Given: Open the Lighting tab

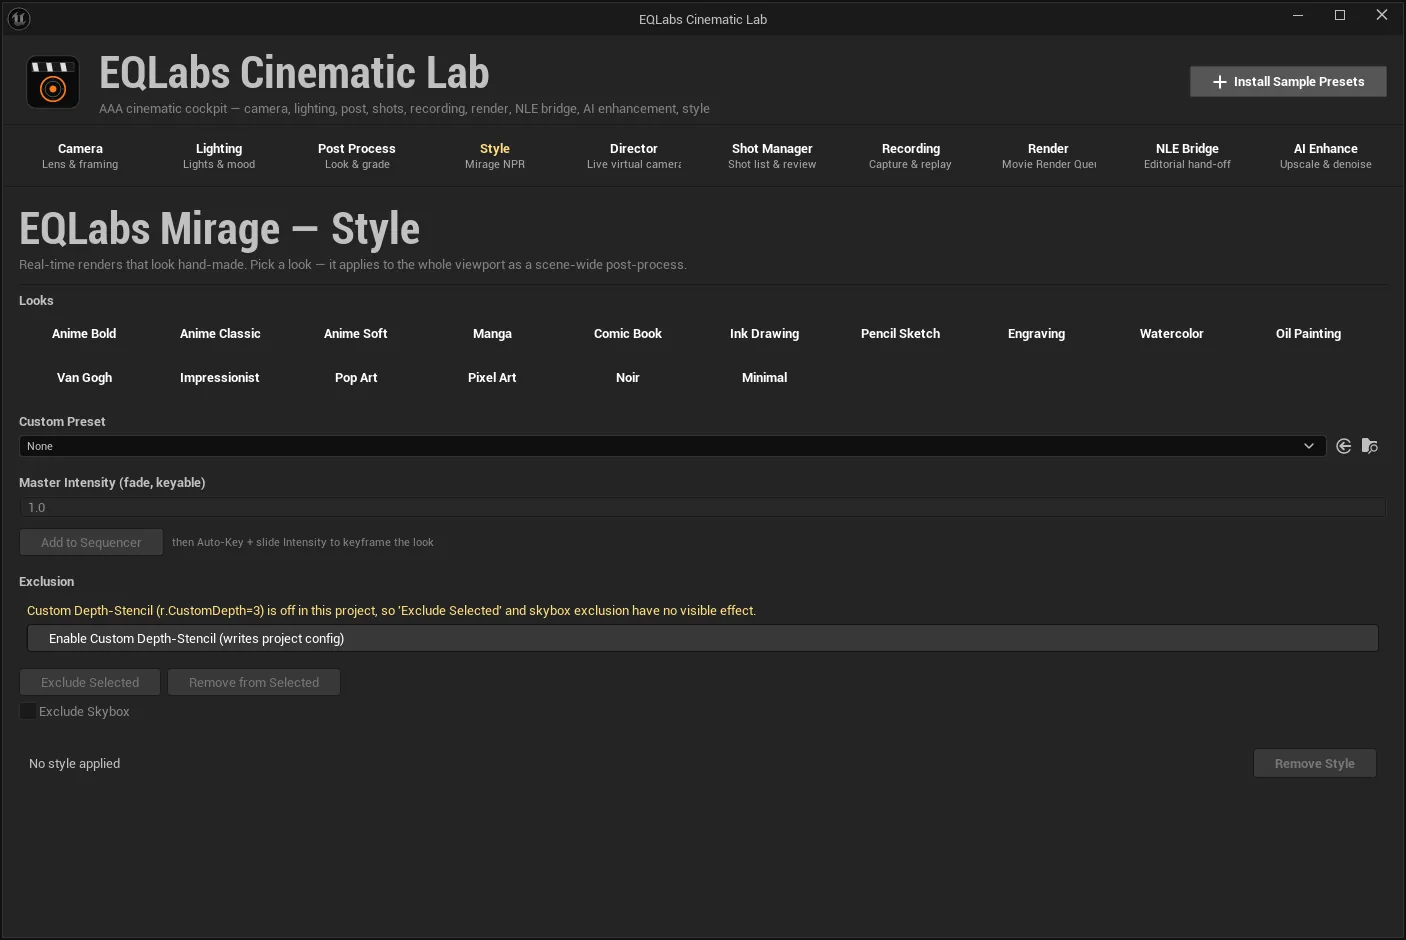Looking at the screenshot, I should click(219, 156).
